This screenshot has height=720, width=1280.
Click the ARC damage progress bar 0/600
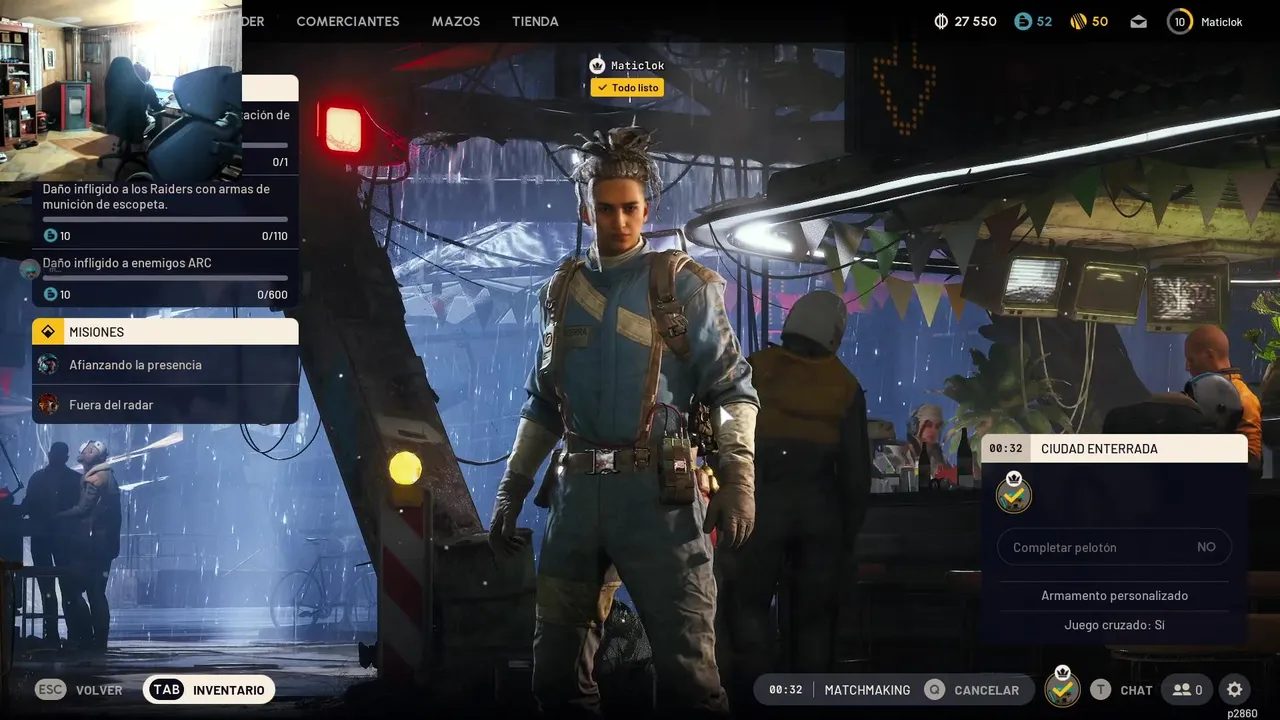pyautogui.click(x=165, y=278)
